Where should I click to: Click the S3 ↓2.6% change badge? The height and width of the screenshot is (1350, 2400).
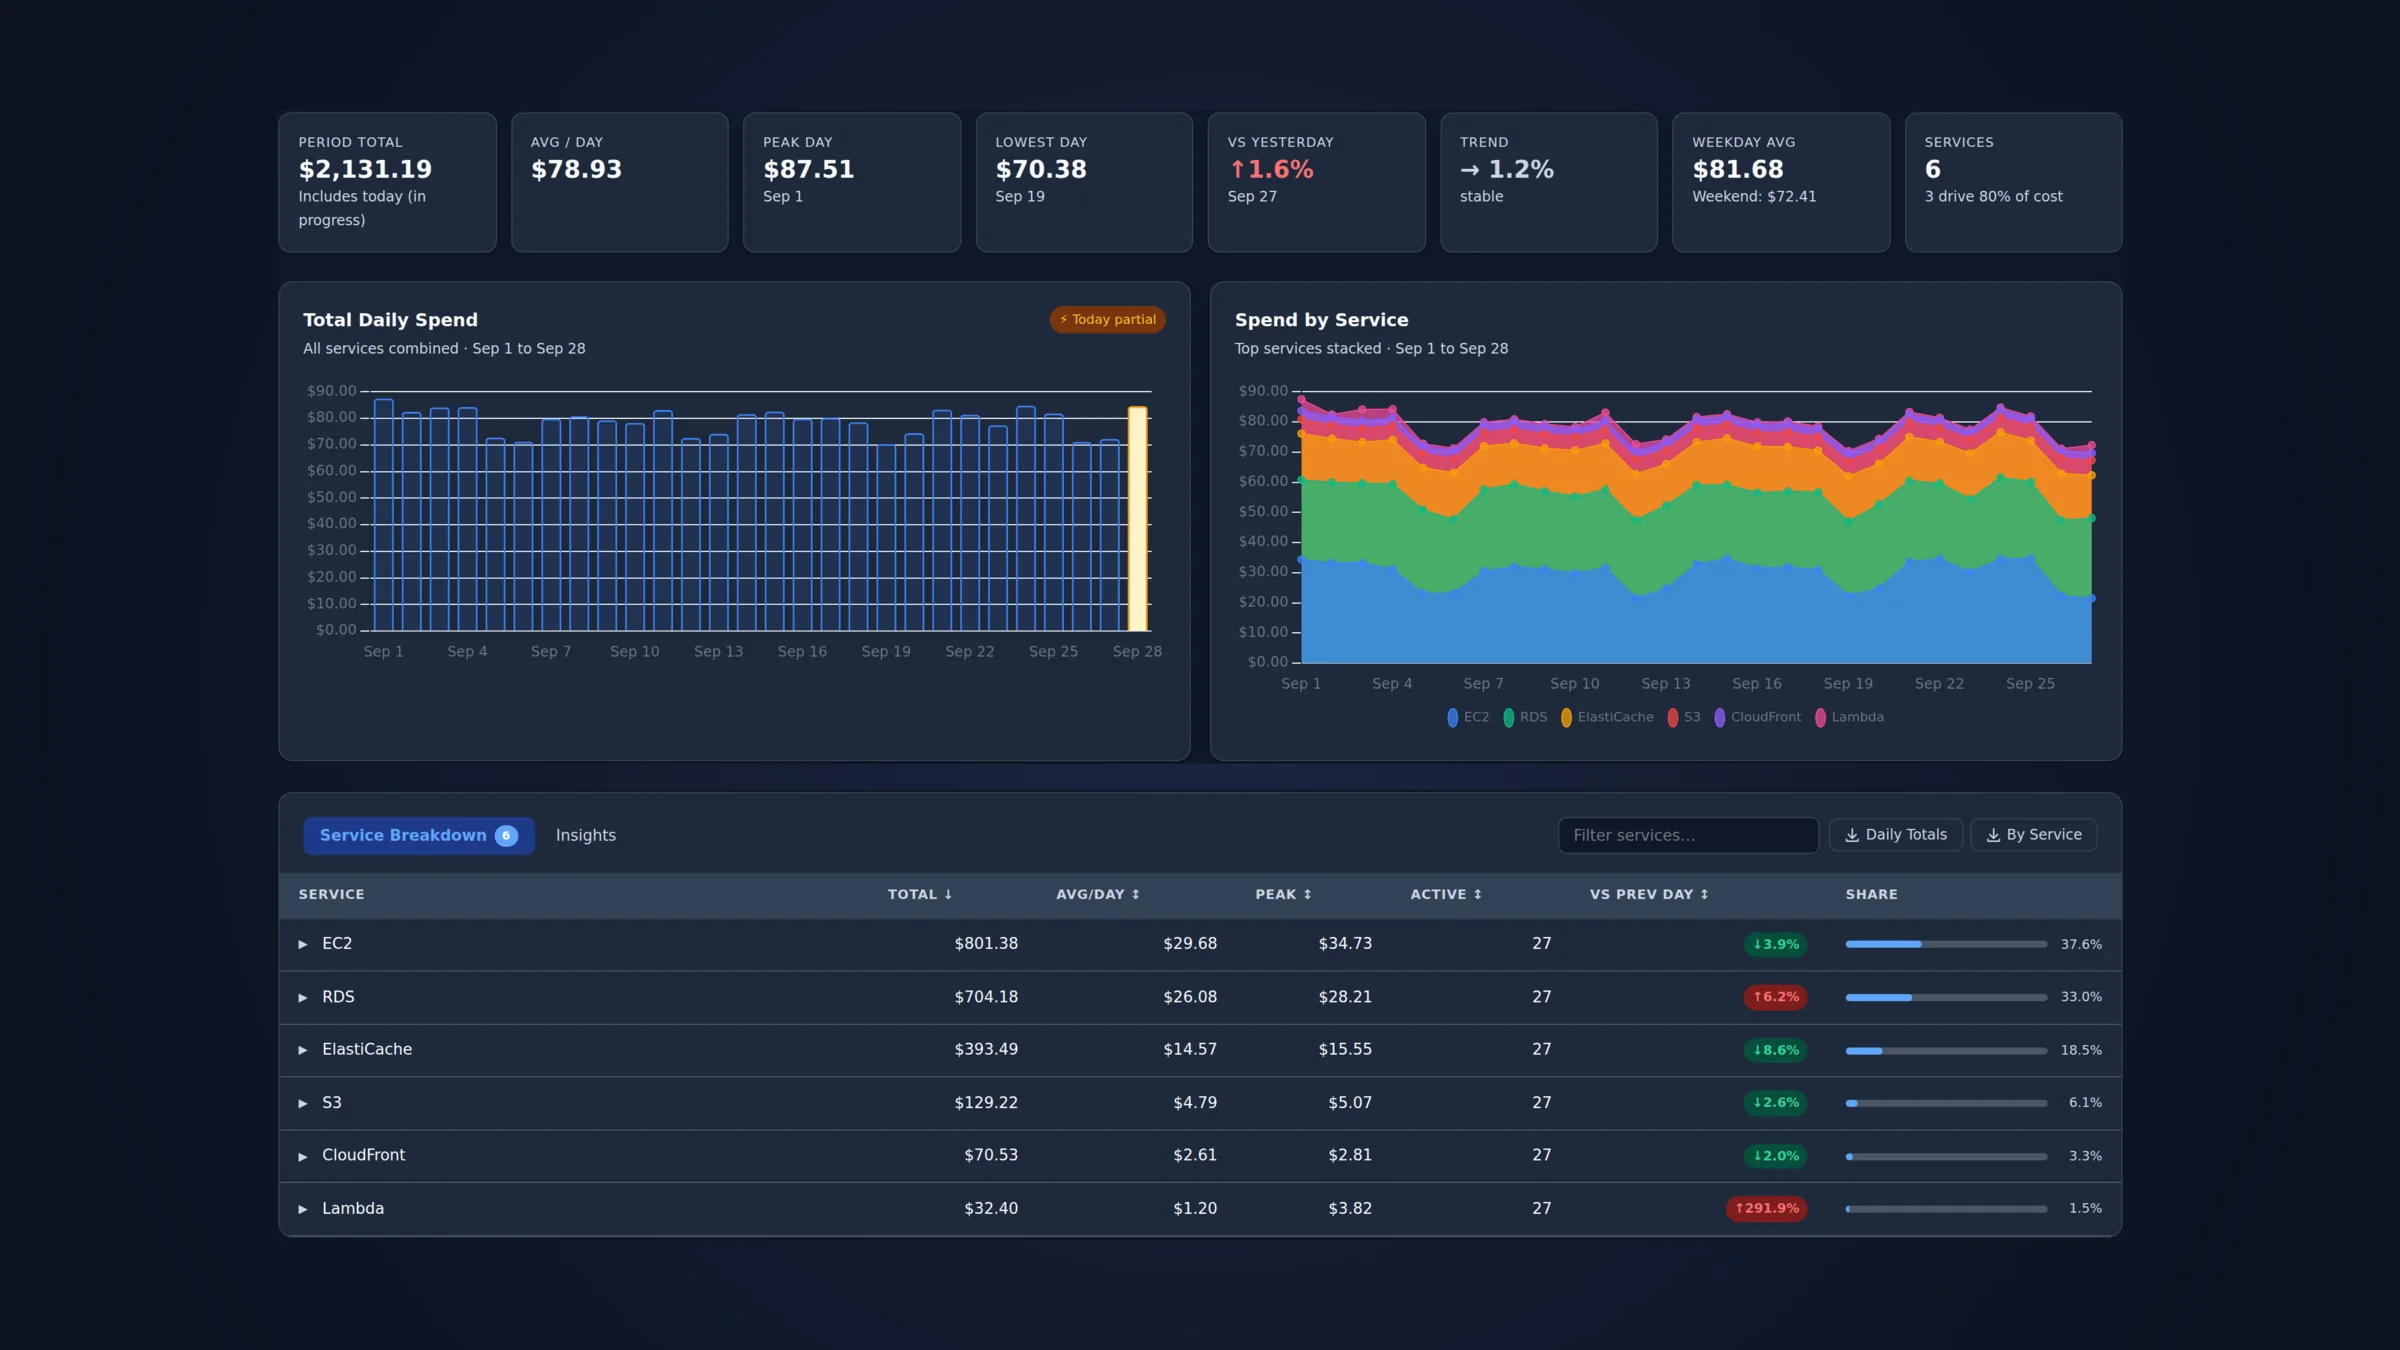tap(1775, 1103)
